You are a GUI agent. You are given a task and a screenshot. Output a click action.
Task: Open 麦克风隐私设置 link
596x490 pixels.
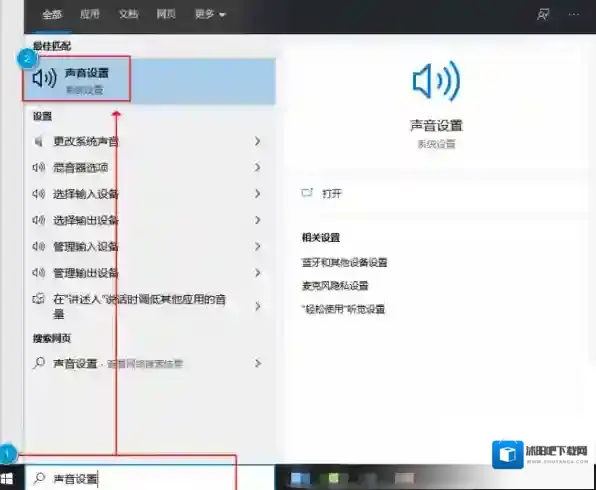click(x=335, y=285)
